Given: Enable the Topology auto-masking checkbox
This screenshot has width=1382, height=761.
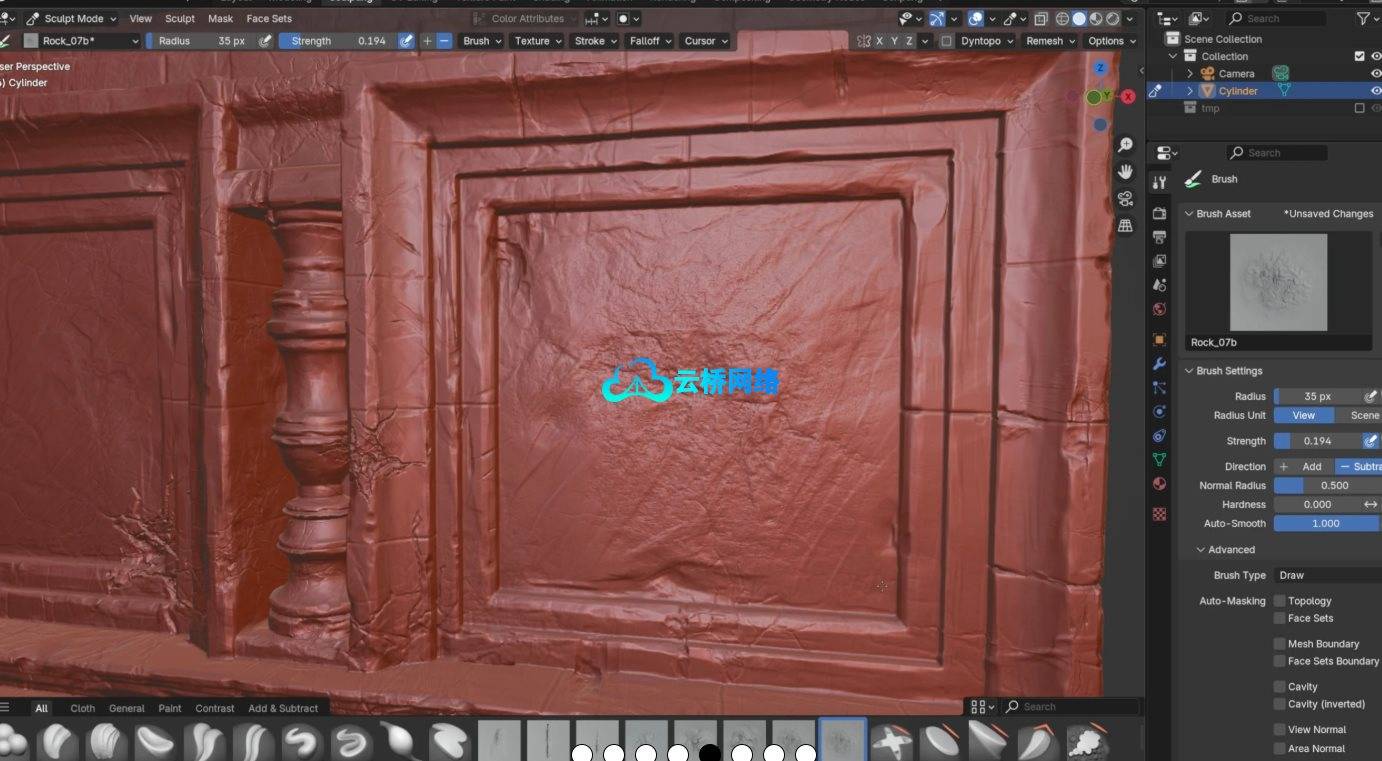Looking at the screenshot, I should (x=1279, y=601).
